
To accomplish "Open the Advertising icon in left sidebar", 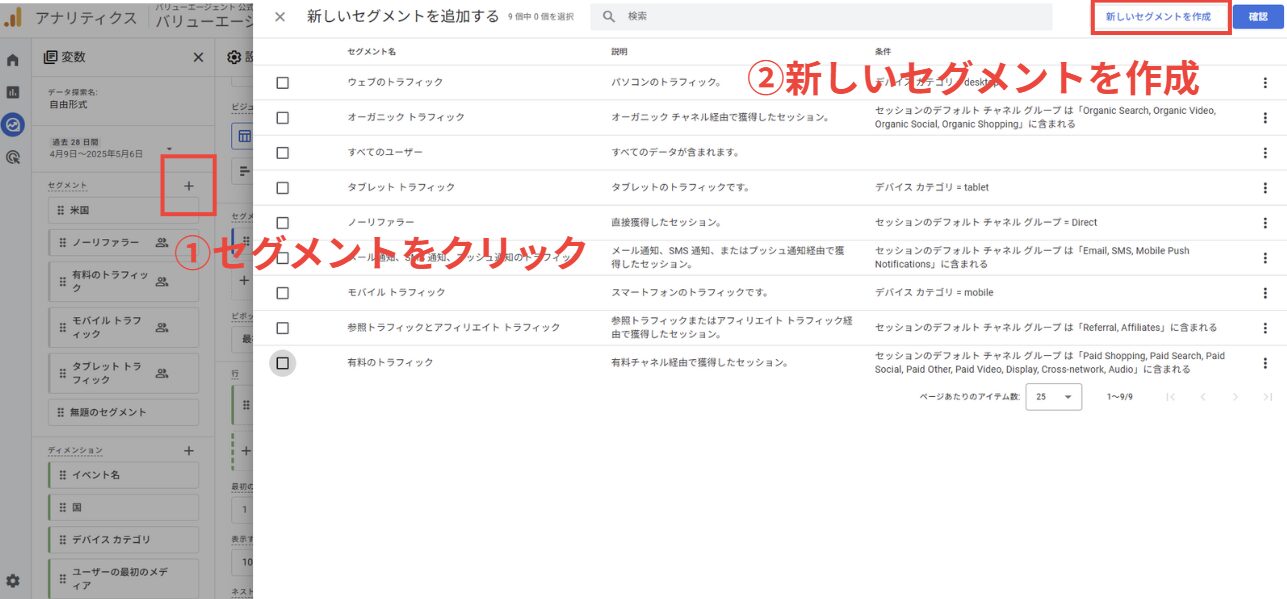I will coord(13,157).
